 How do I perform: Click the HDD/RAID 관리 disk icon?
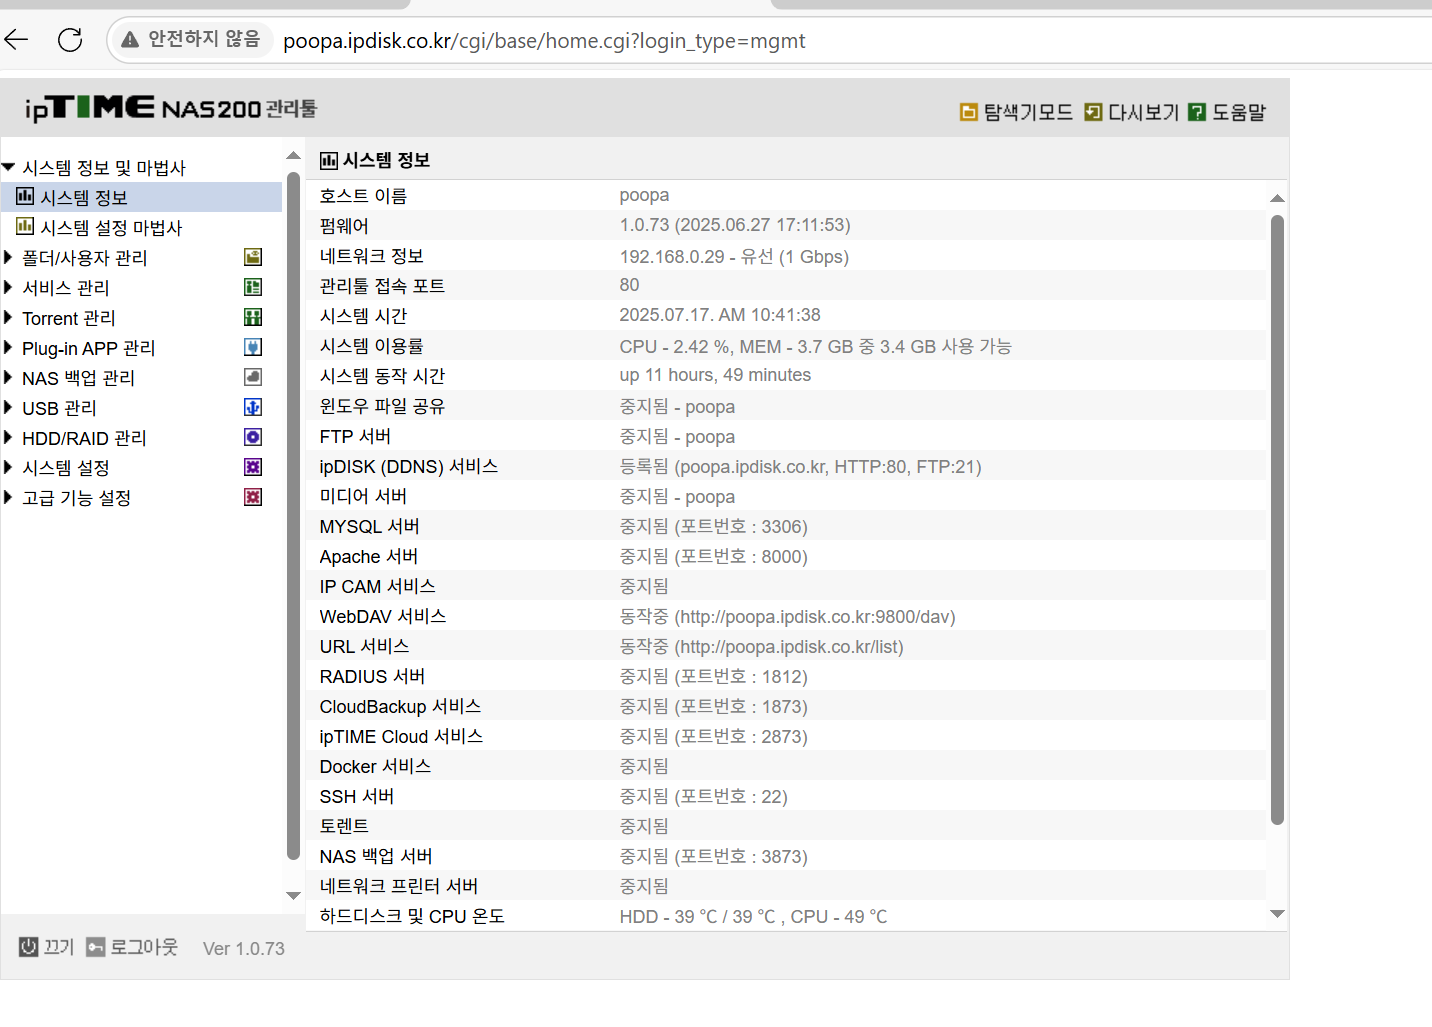pos(253,438)
